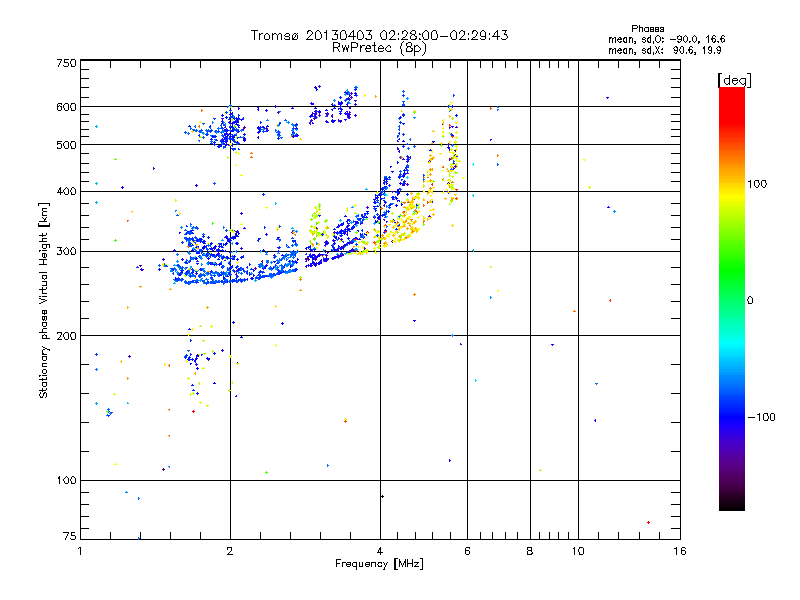Click the 75 tick label on the height axis
This screenshot has height=600, width=800.
click(69, 538)
